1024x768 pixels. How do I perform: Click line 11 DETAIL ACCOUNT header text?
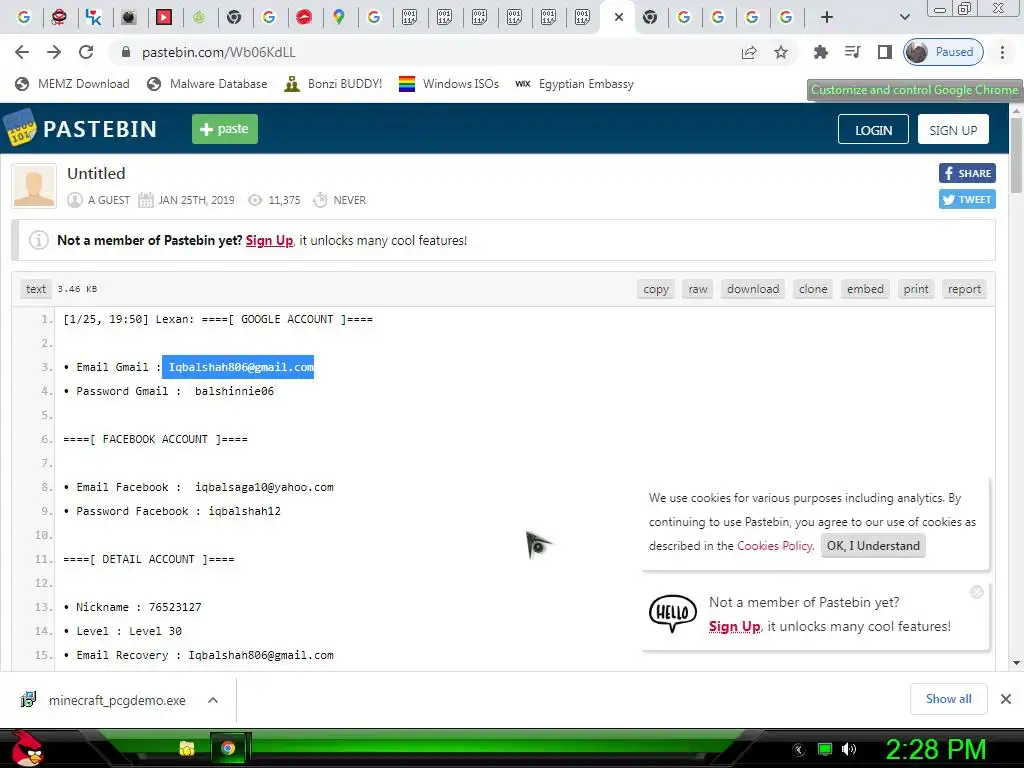click(149, 560)
